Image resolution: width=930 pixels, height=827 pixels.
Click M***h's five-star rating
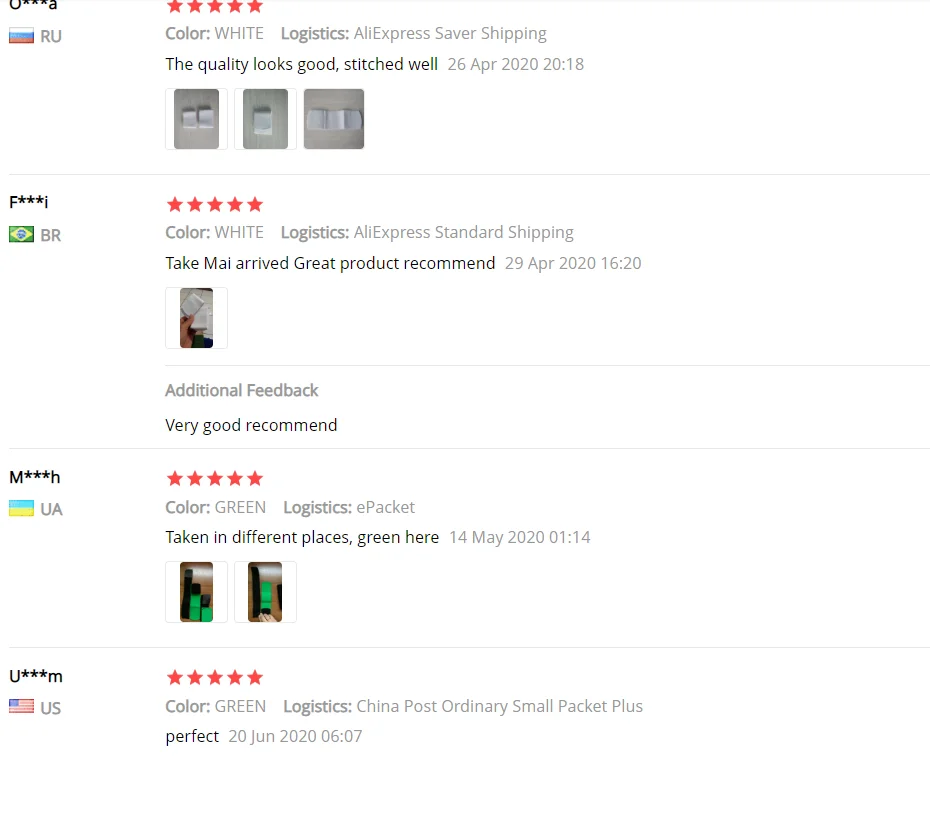tap(215, 478)
